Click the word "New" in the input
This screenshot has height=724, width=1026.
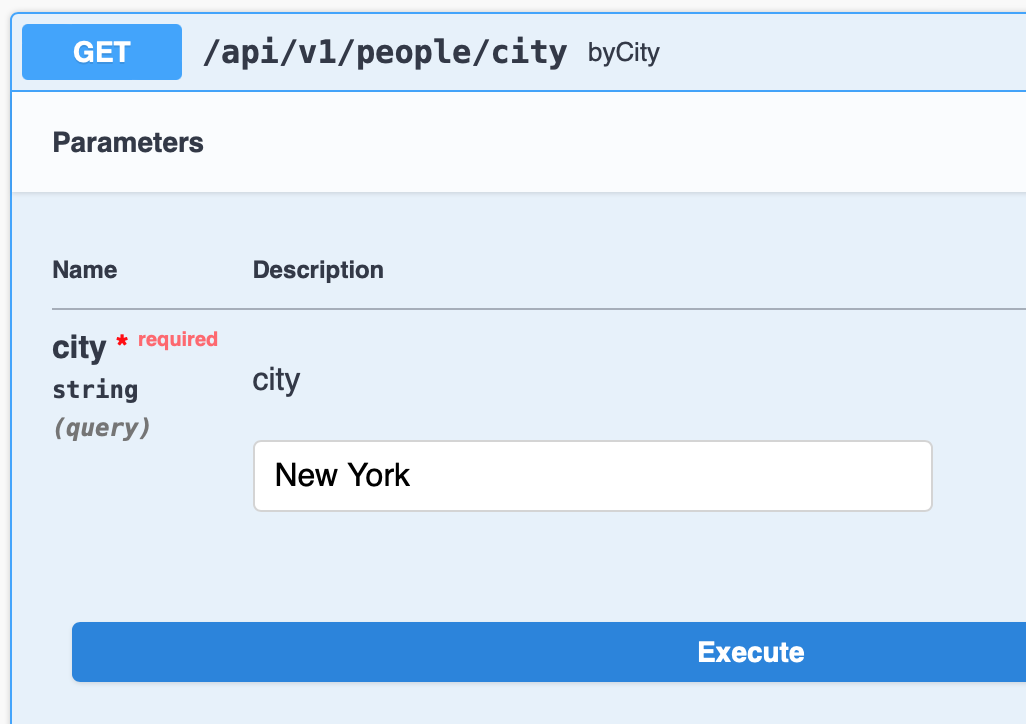(305, 475)
